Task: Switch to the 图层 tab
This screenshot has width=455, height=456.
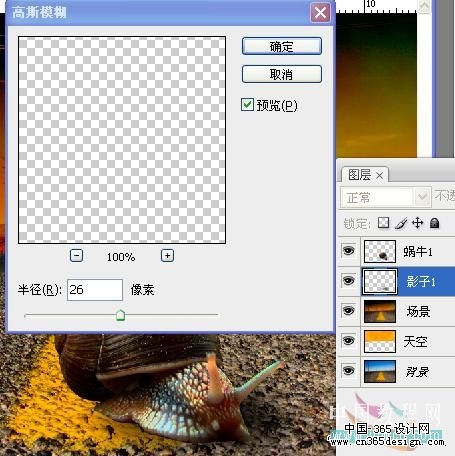Action: coord(359,175)
